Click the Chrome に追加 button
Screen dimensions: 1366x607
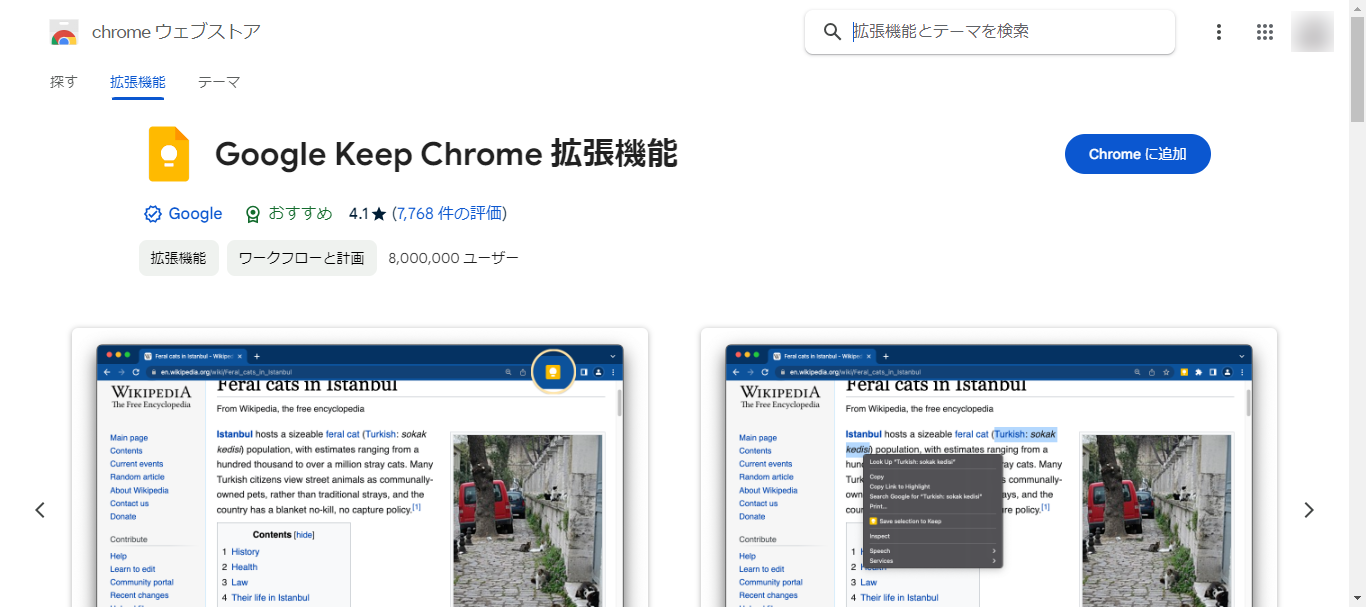(1137, 154)
